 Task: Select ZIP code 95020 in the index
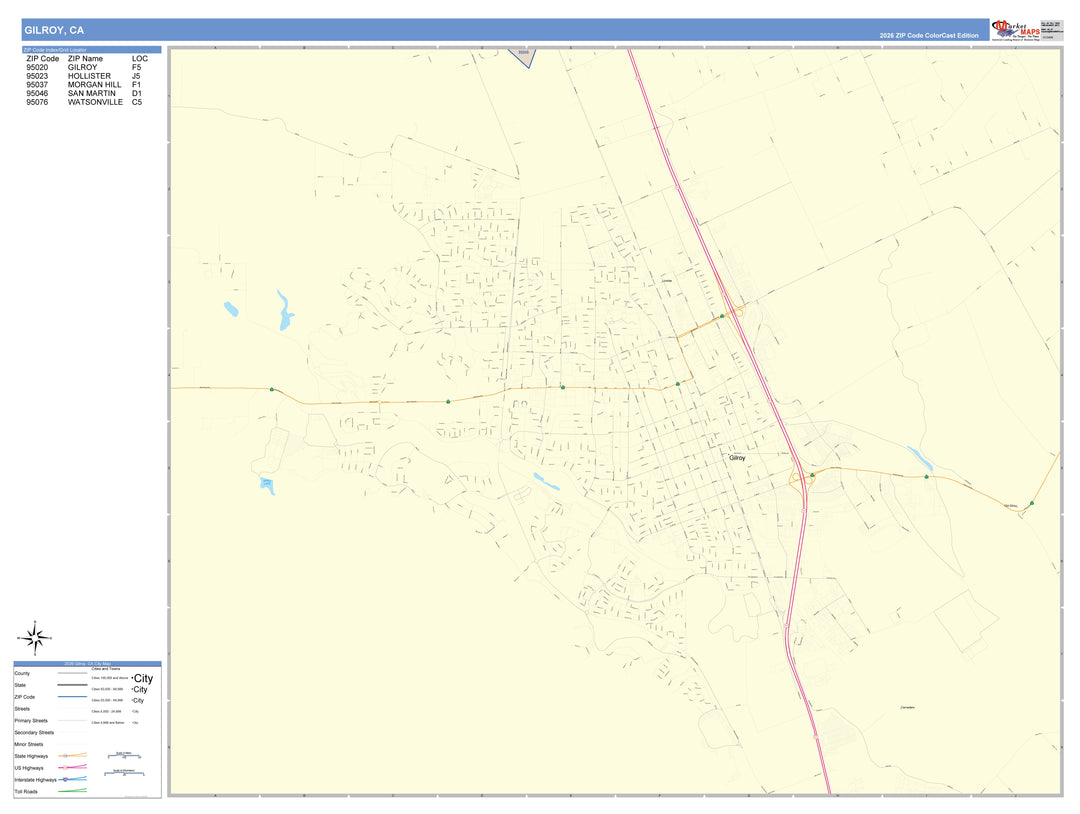click(x=37, y=67)
